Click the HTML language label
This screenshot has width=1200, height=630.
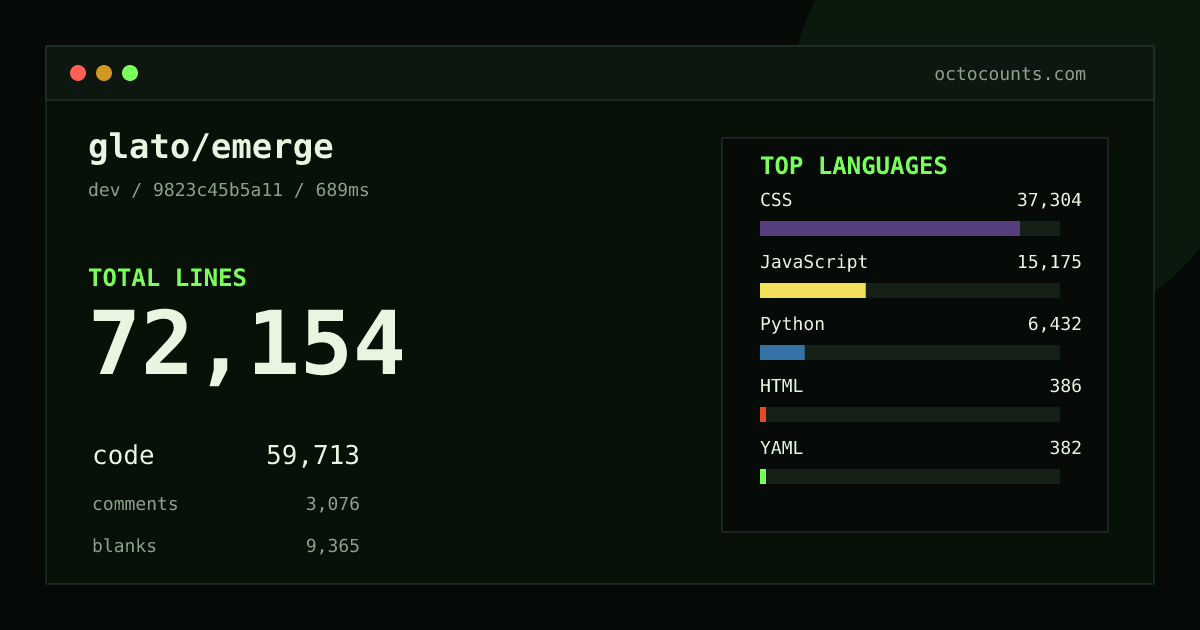click(x=781, y=386)
